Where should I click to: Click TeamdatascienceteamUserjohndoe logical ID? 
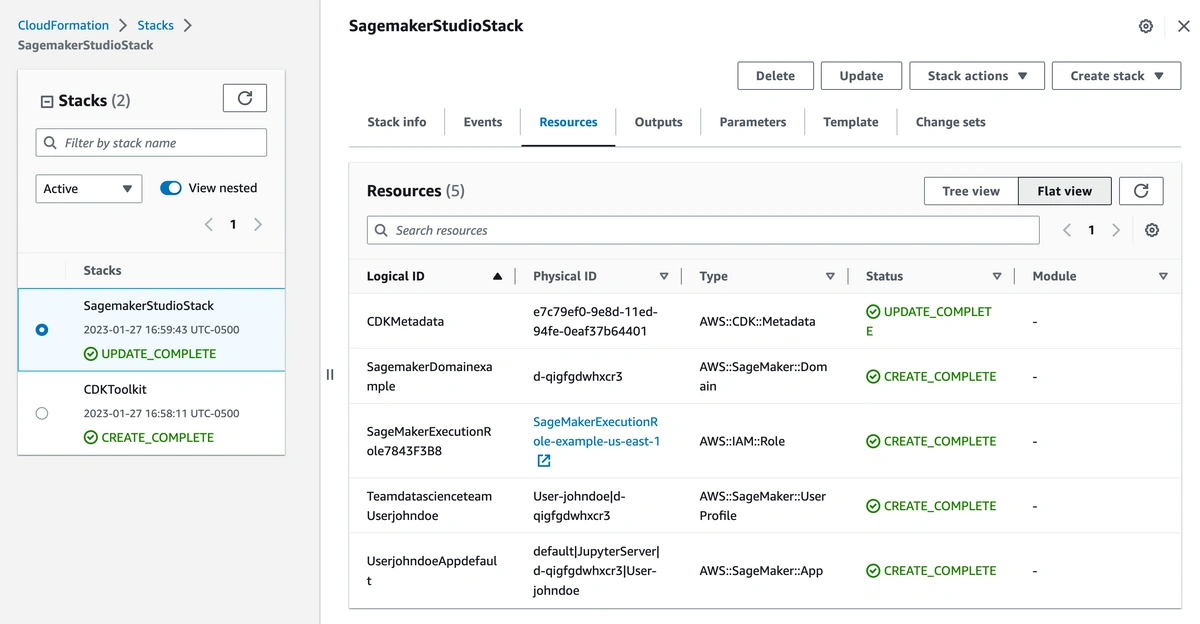[429, 506]
